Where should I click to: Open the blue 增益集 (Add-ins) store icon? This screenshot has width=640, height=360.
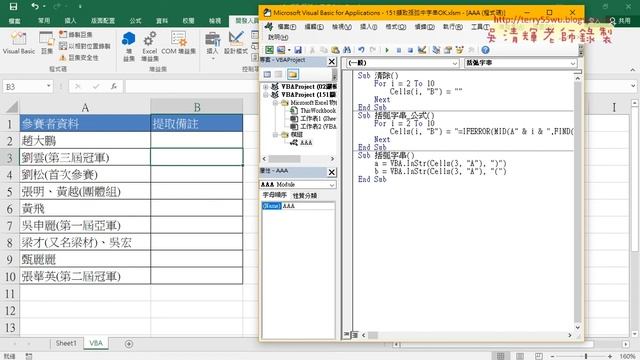129,46
